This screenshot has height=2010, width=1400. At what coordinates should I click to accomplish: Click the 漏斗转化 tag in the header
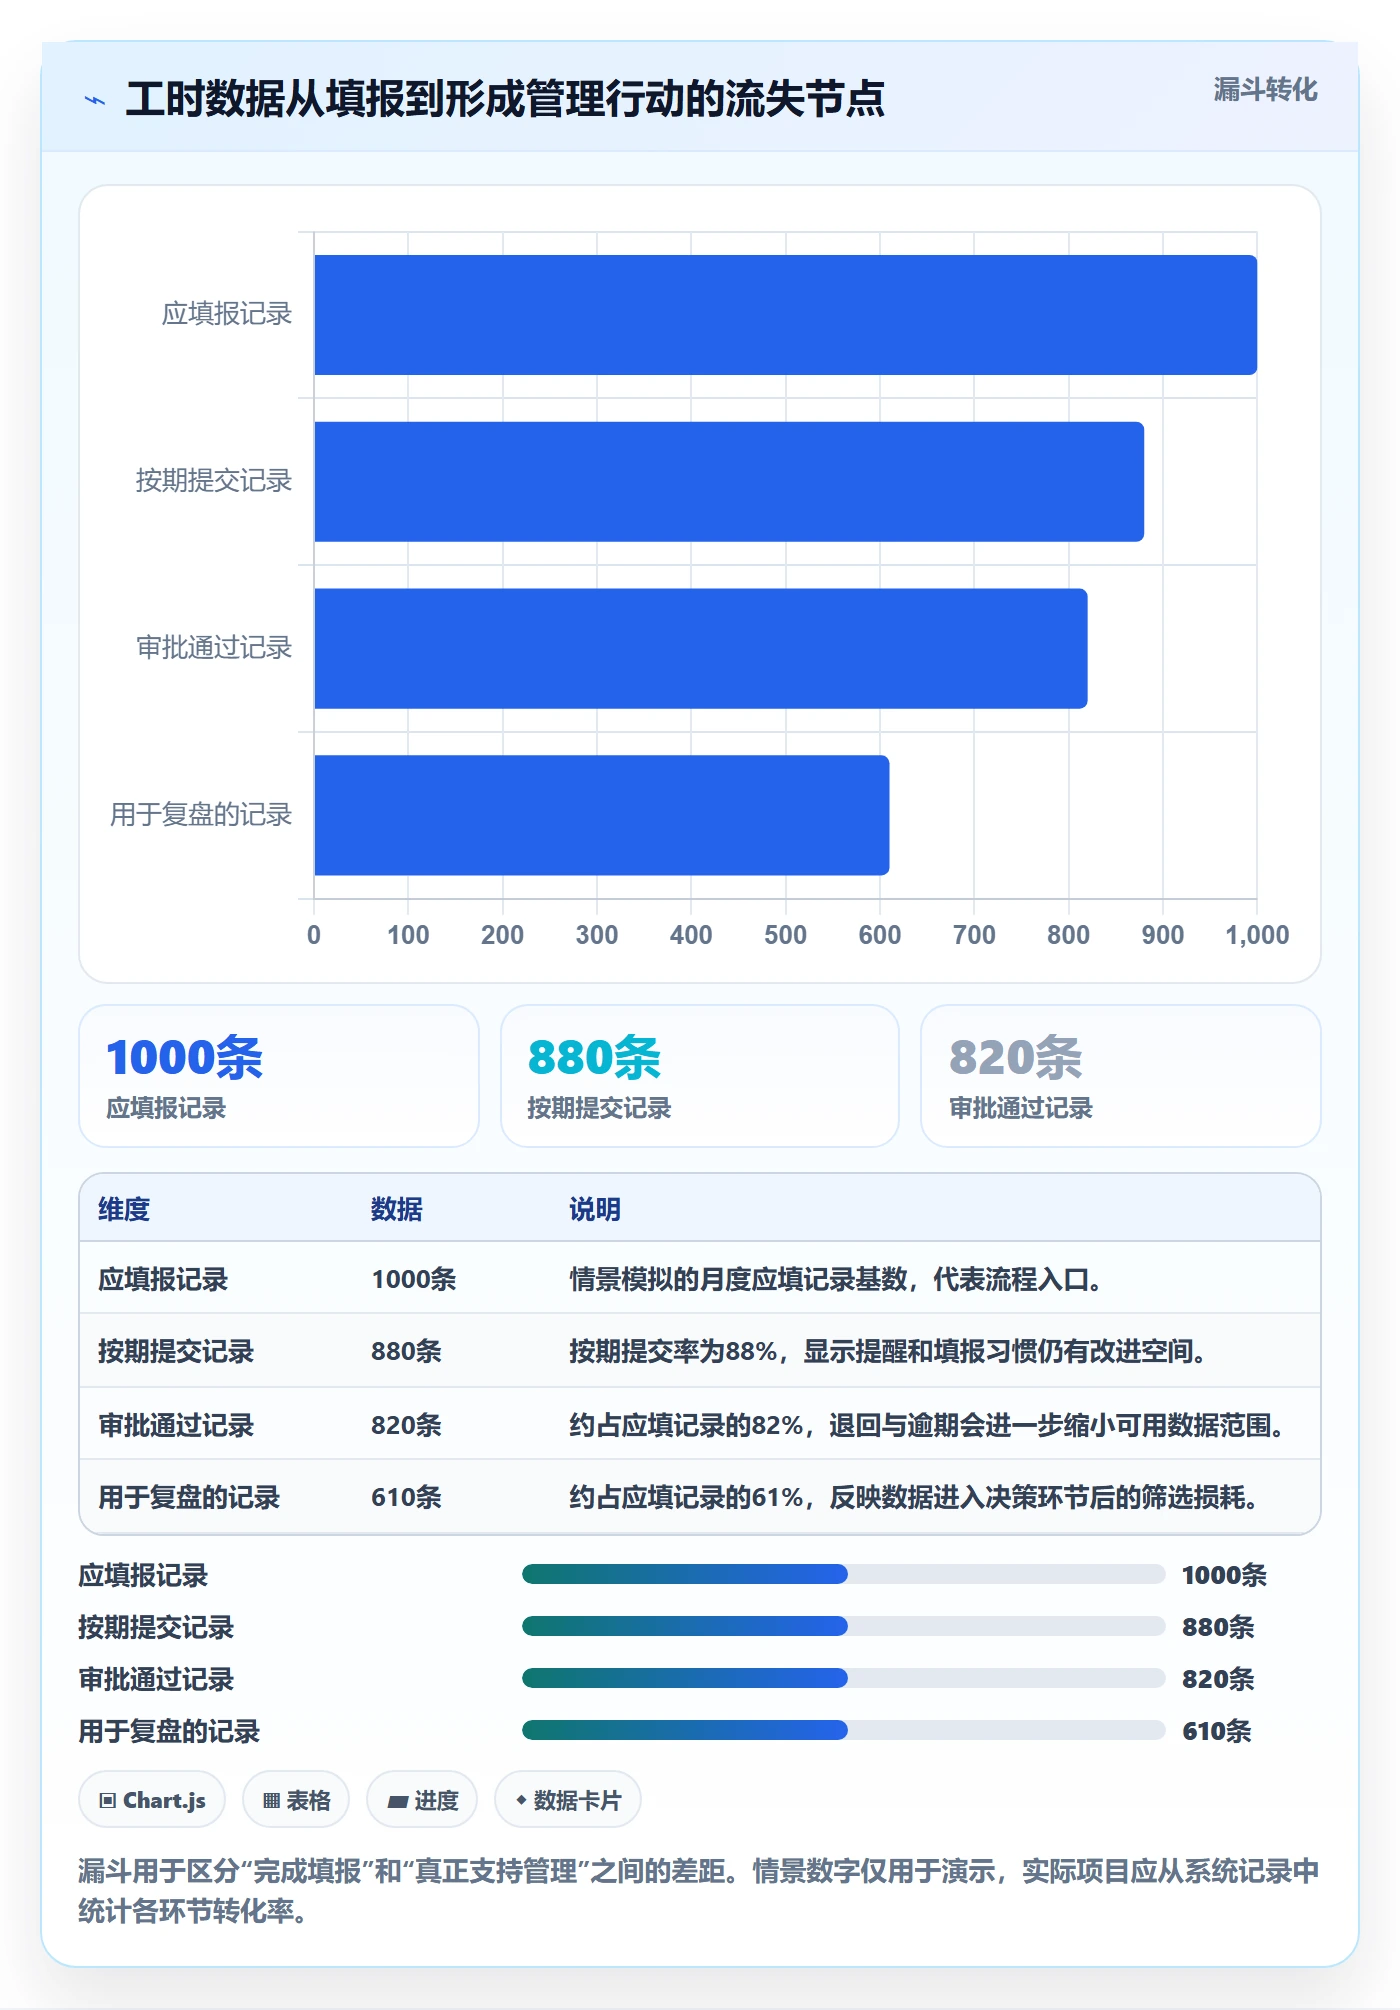pyautogui.click(x=1265, y=90)
